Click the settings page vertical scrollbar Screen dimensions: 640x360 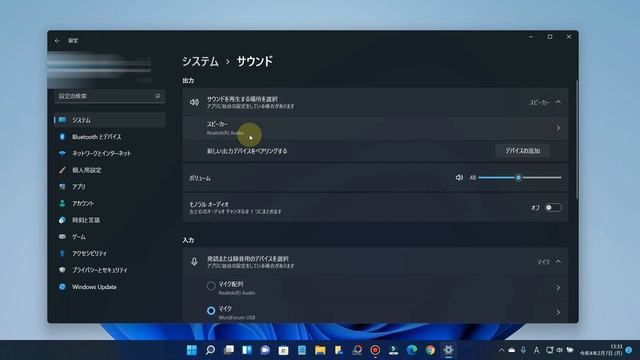(x=577, y=140)
